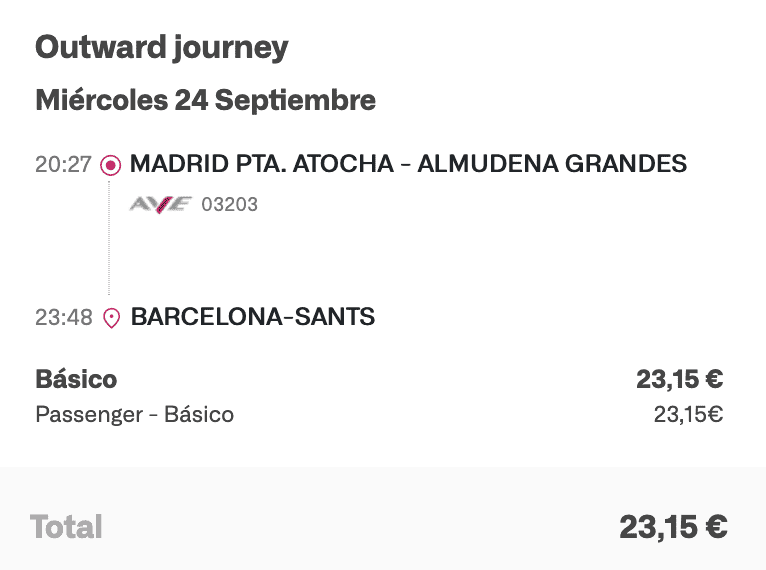Select train number 03203
Image resolution: width=766 pixels, height=570 pixels.
point(230,205)
